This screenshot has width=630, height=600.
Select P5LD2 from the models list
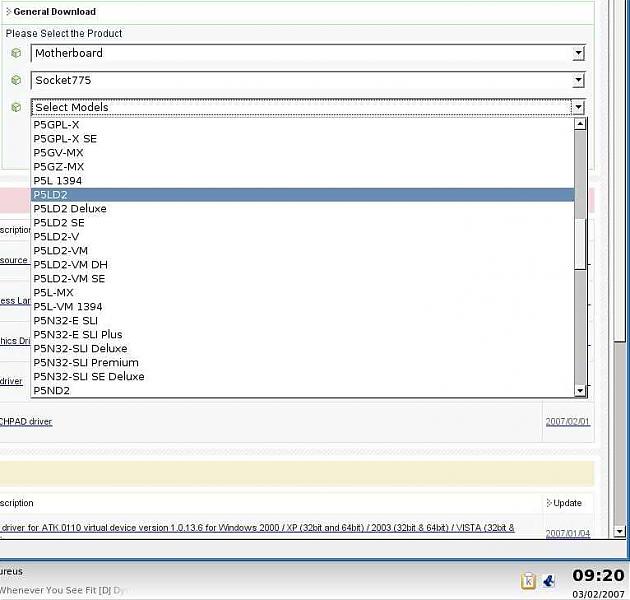[x=50, y=195]
